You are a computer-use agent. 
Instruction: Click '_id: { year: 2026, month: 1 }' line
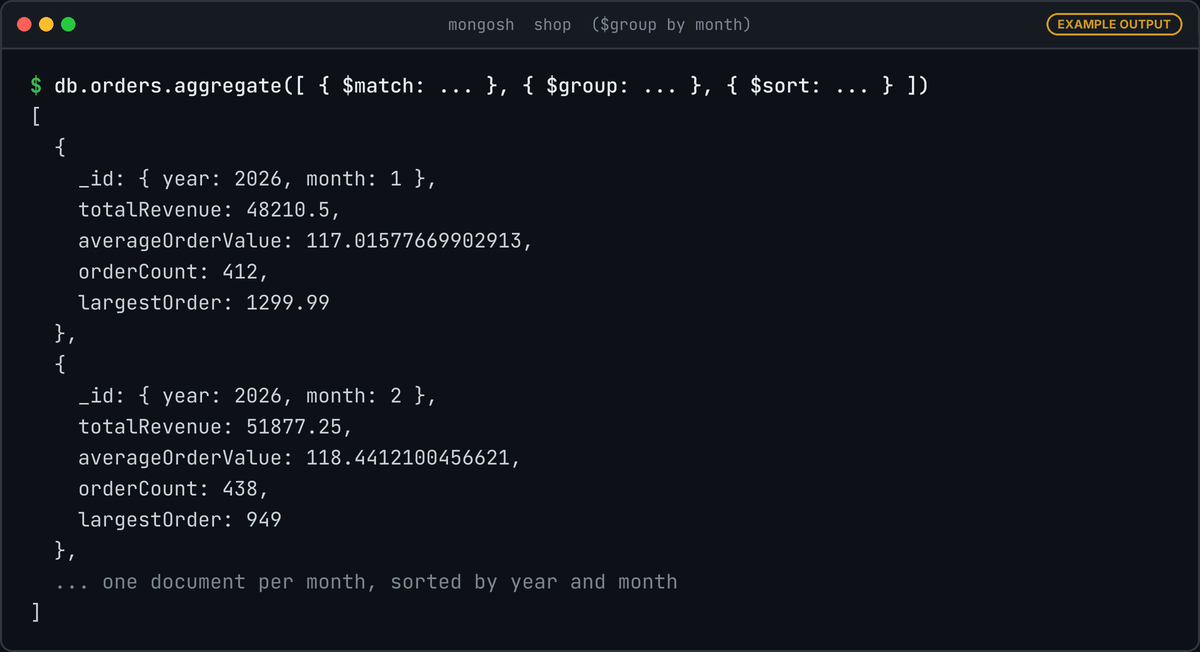pos(258,179)
